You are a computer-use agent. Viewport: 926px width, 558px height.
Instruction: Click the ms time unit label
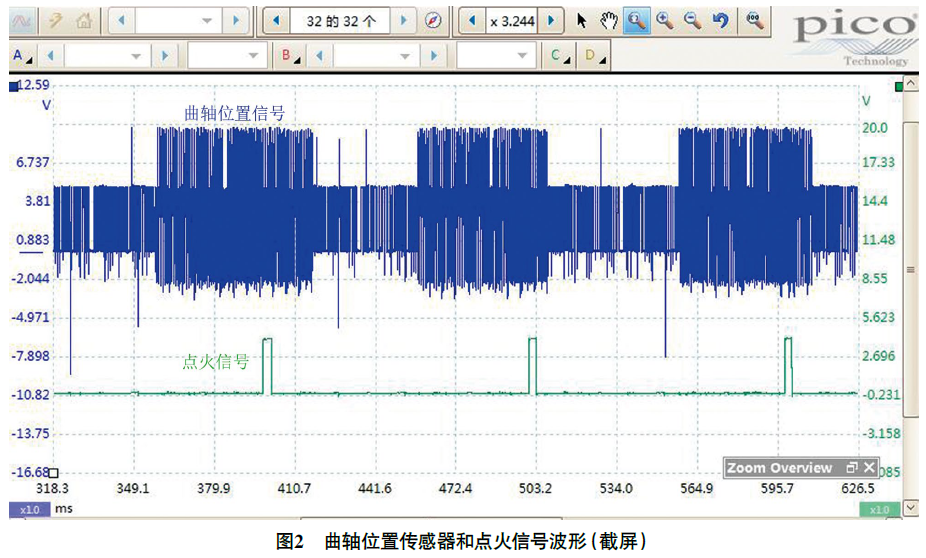point(64,508)
